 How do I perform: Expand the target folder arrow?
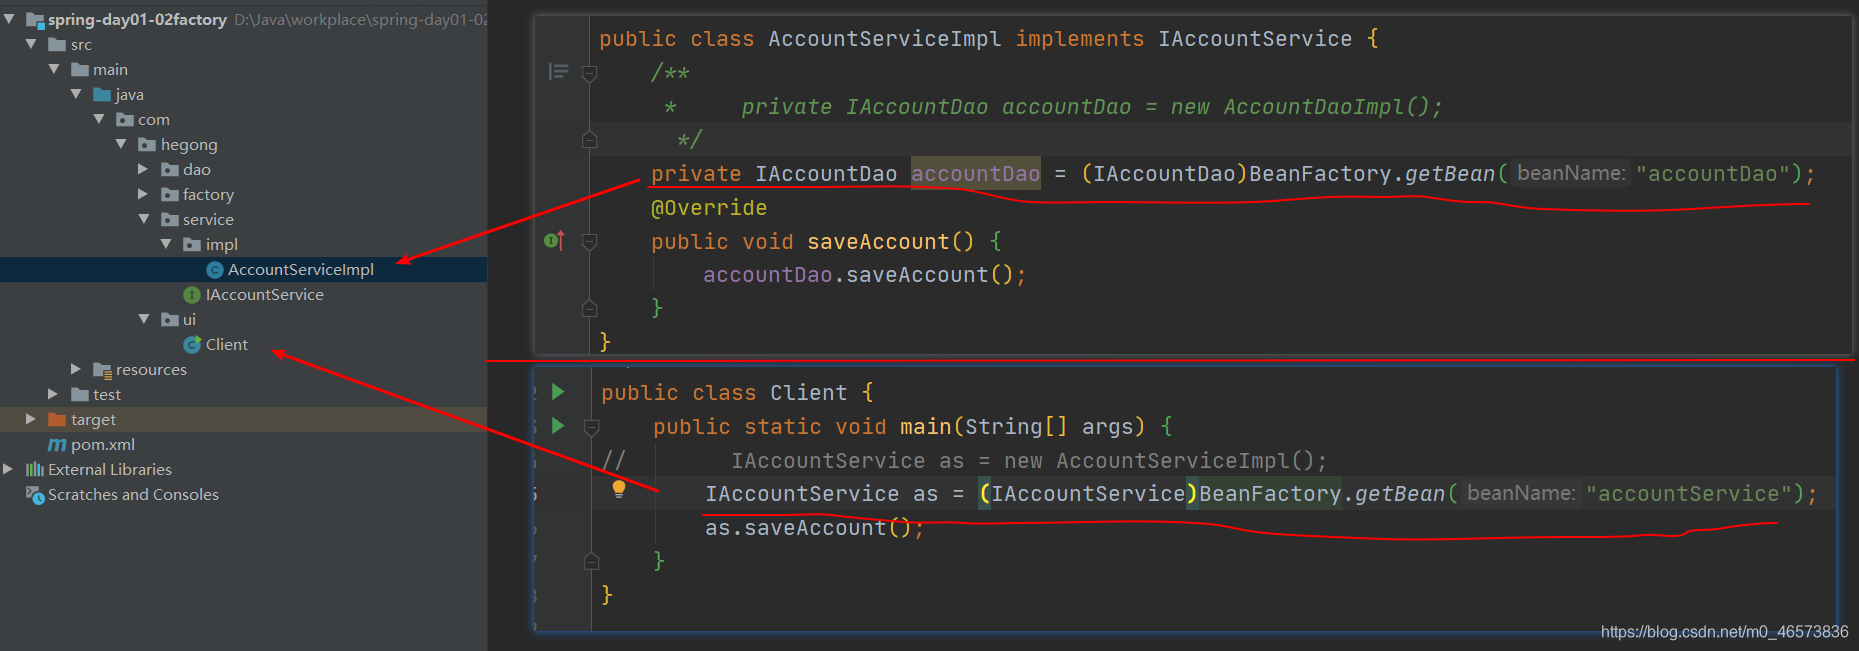[x=31, y=419]
